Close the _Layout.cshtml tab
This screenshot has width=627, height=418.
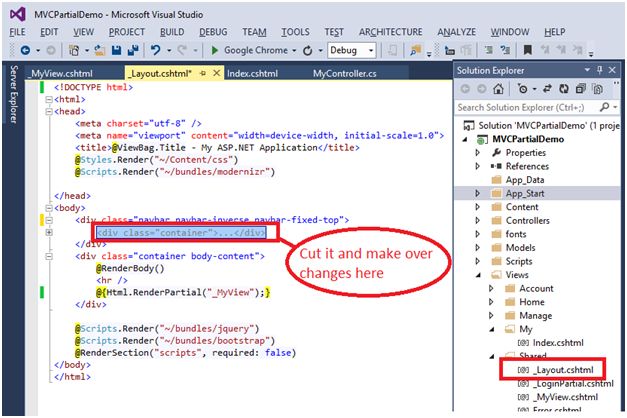216,73
